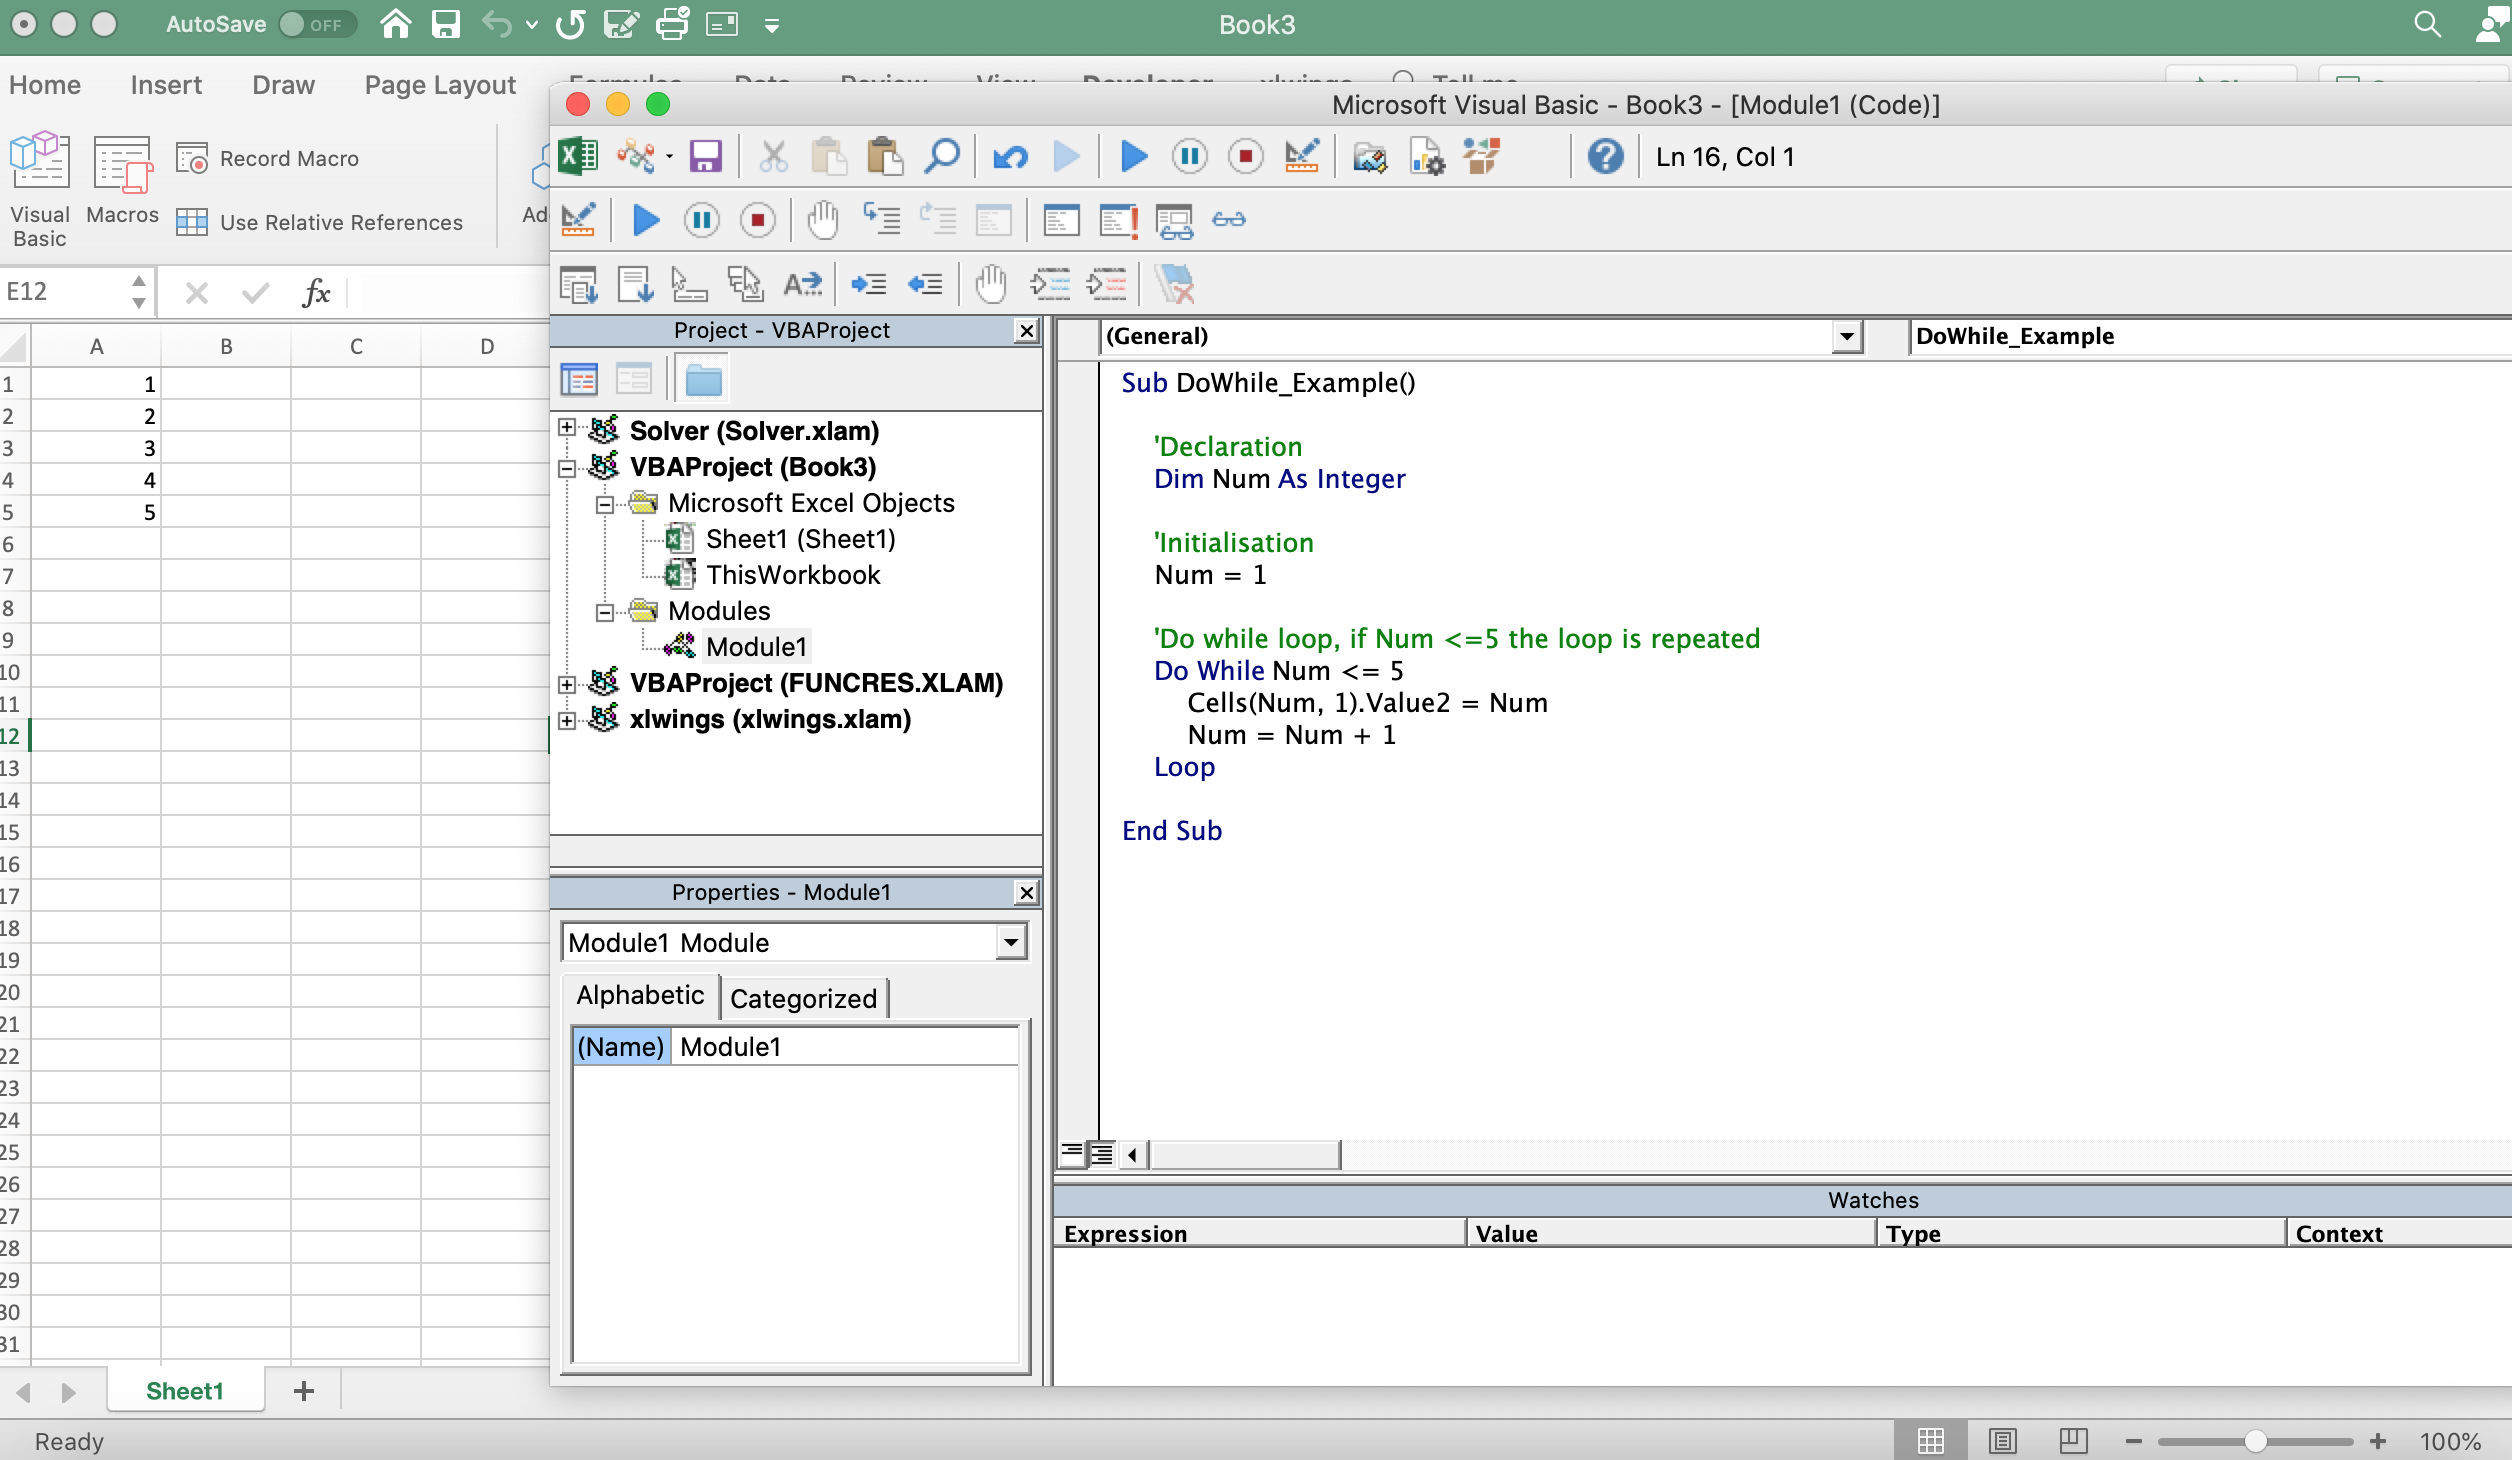Screen dimensions: 2512x1460
Task: Add a new sheet with plus button
Action: [x=304, y=1391]
